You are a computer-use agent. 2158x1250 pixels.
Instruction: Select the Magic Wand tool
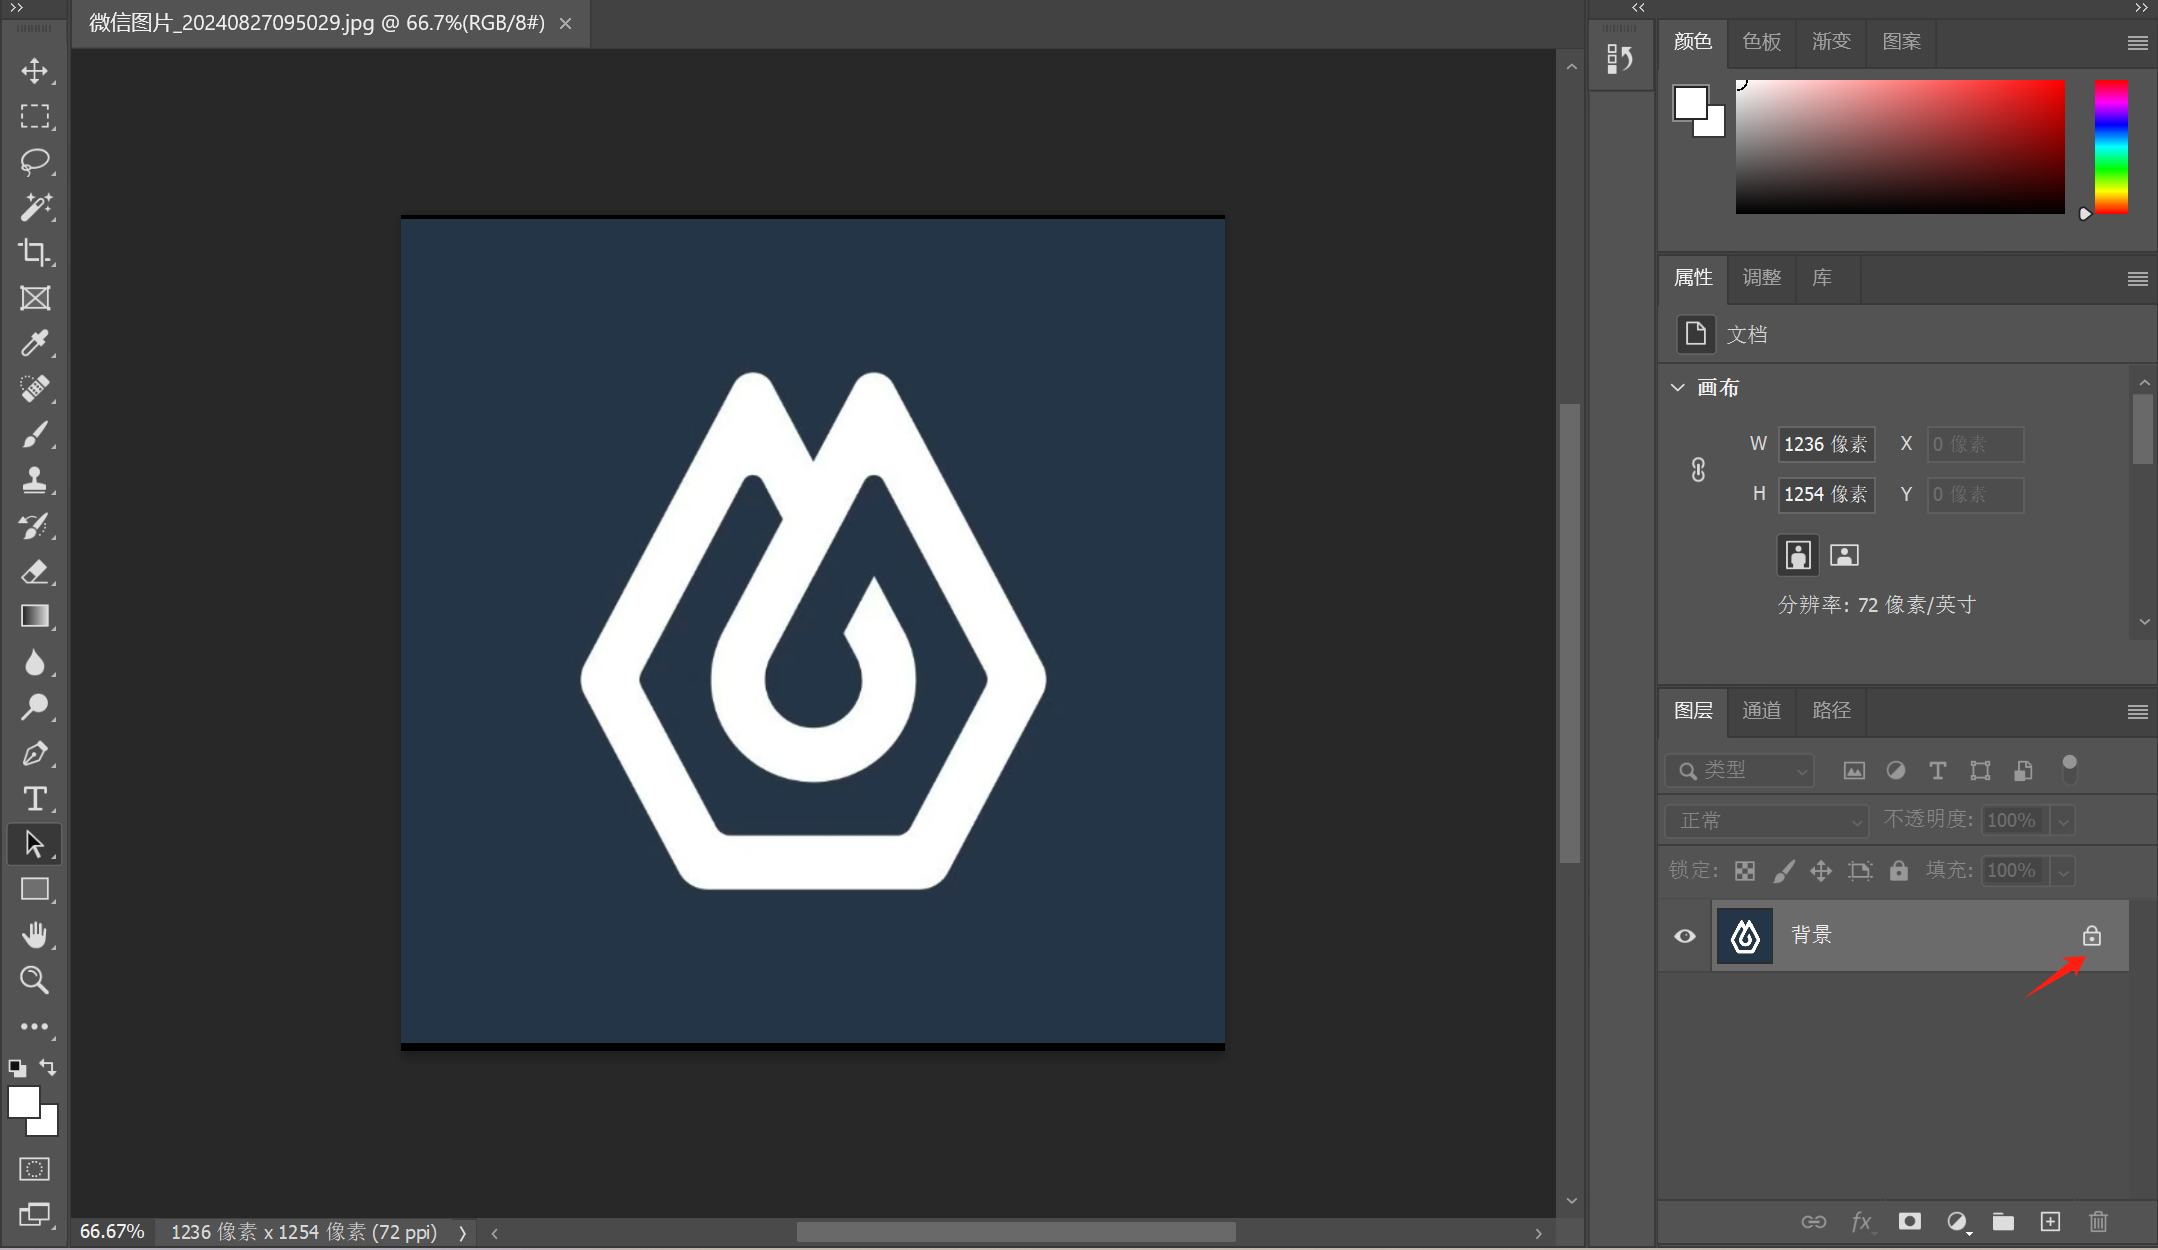pos(35,207)
